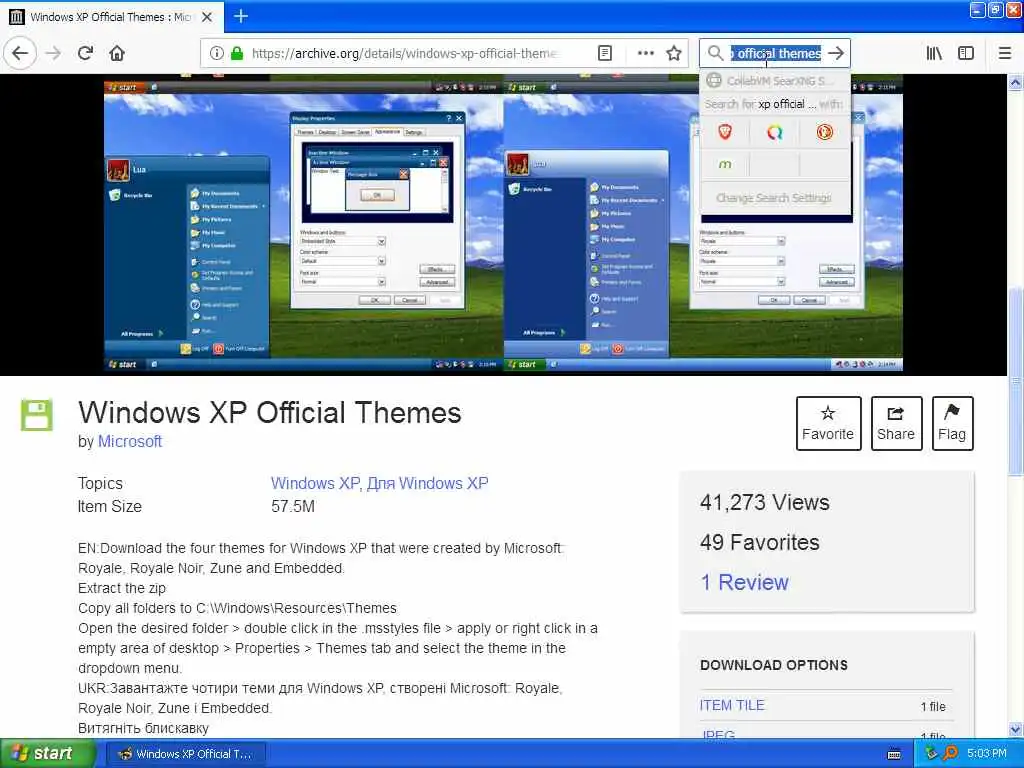Click the DOWNLOAD OPTIONS heading
The width and height of the screenshot is (1024, 768).
click(774, 665)
